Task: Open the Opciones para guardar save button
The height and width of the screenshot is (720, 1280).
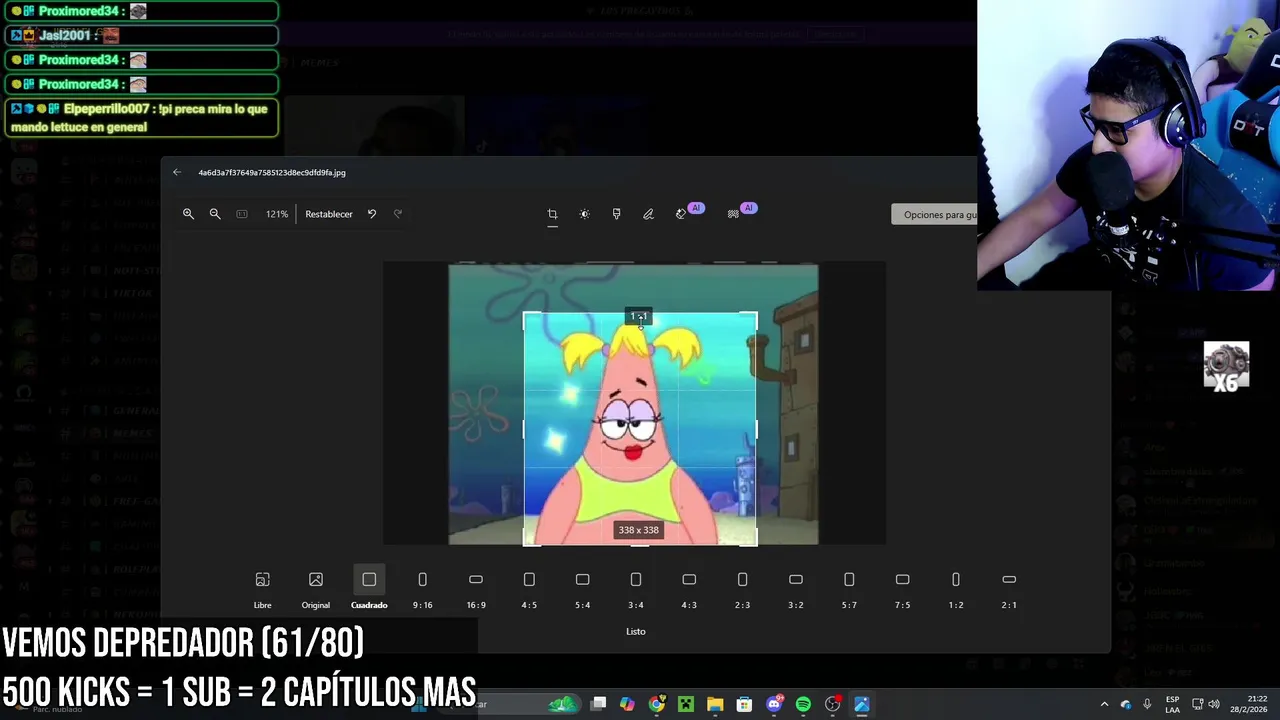Action: (934, 215)
